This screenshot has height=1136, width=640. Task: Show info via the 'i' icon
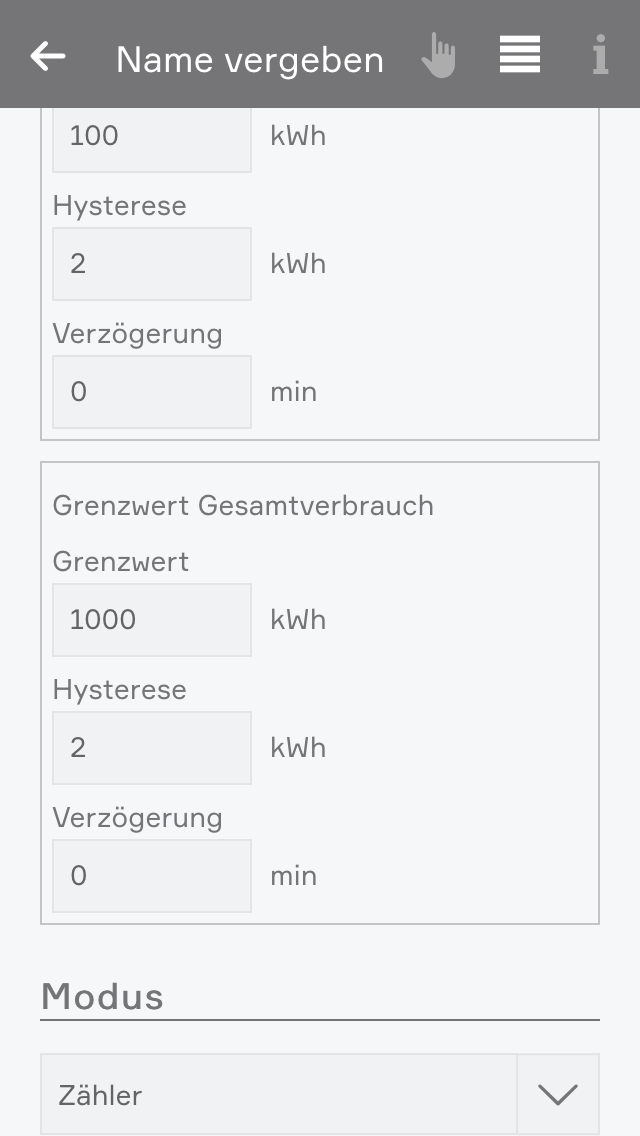[x=600, y=56]
